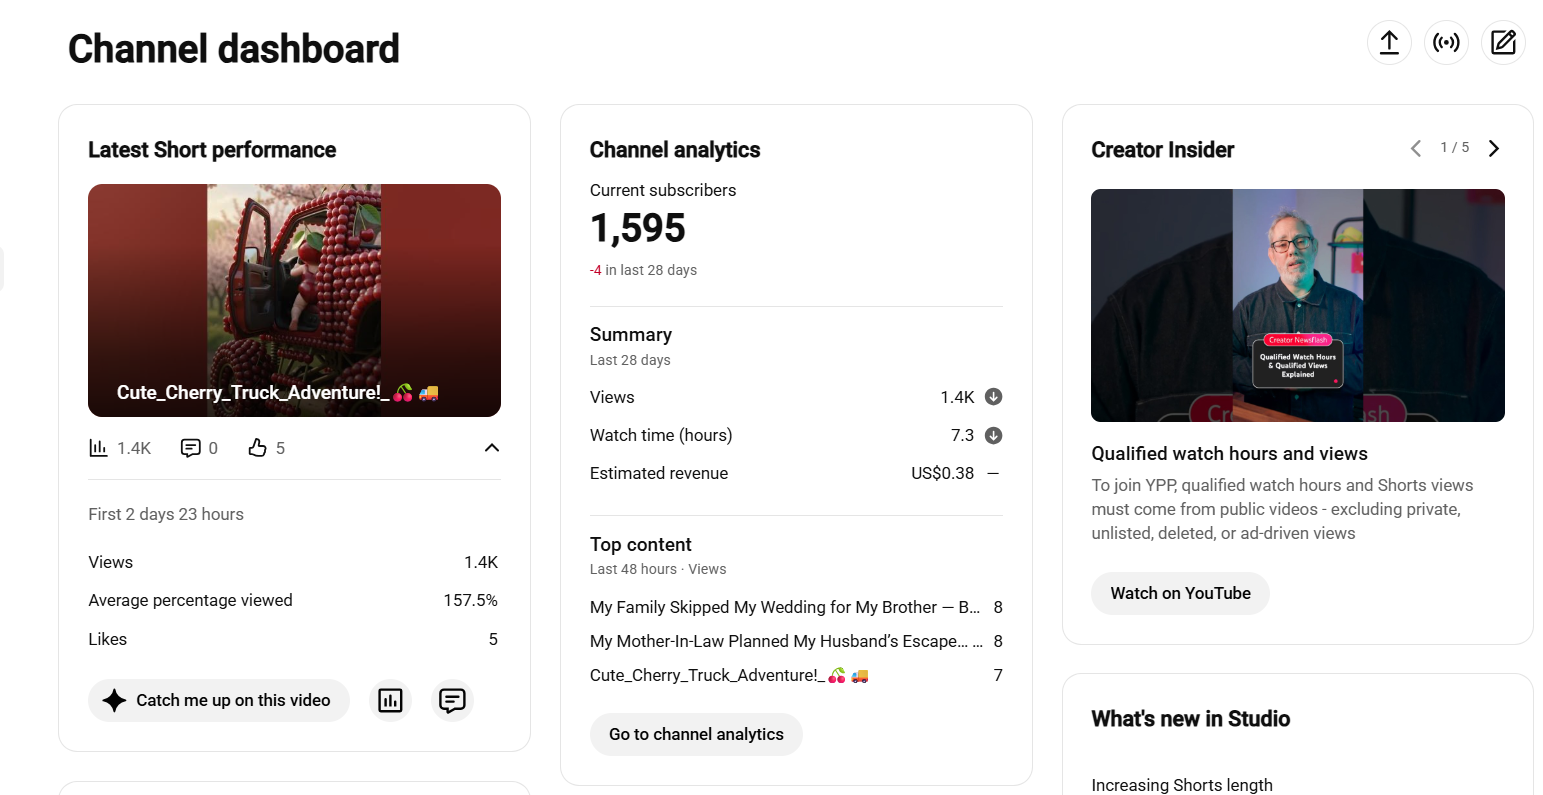
Task: Click the views bar chart stat icon
Action: click(98, 448)
